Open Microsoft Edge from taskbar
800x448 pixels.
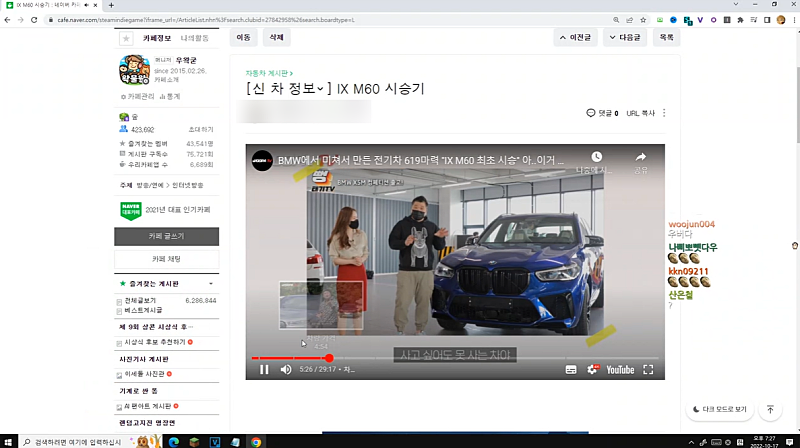tap(173, 442)
